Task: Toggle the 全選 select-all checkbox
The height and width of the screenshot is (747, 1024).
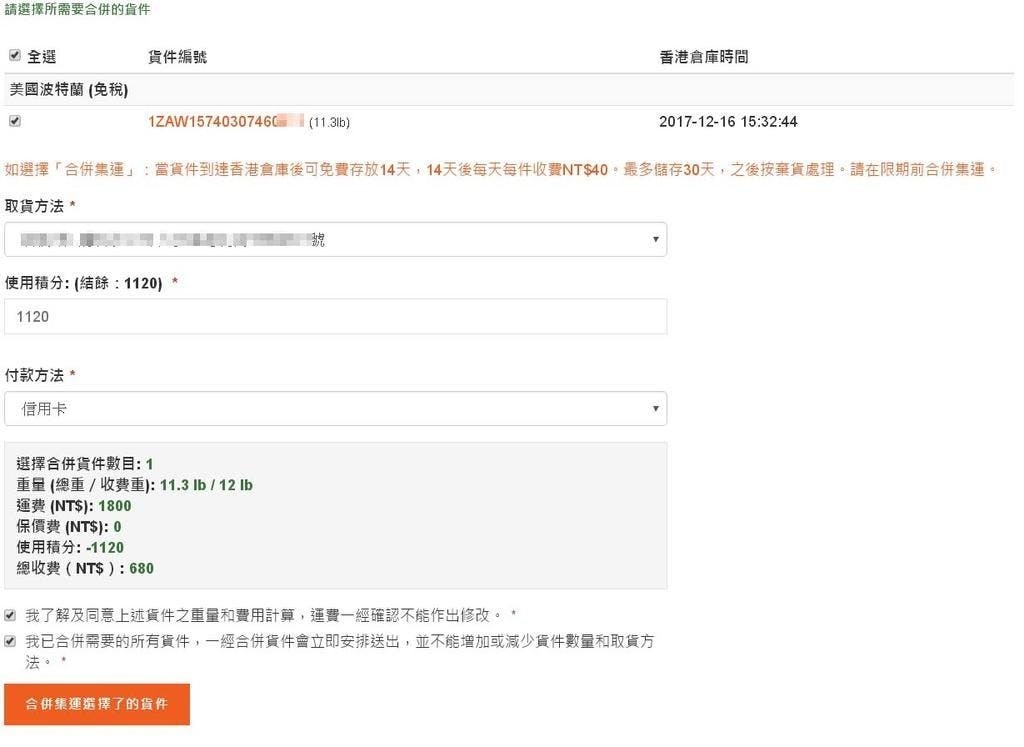Action: [x=14, y=56]
